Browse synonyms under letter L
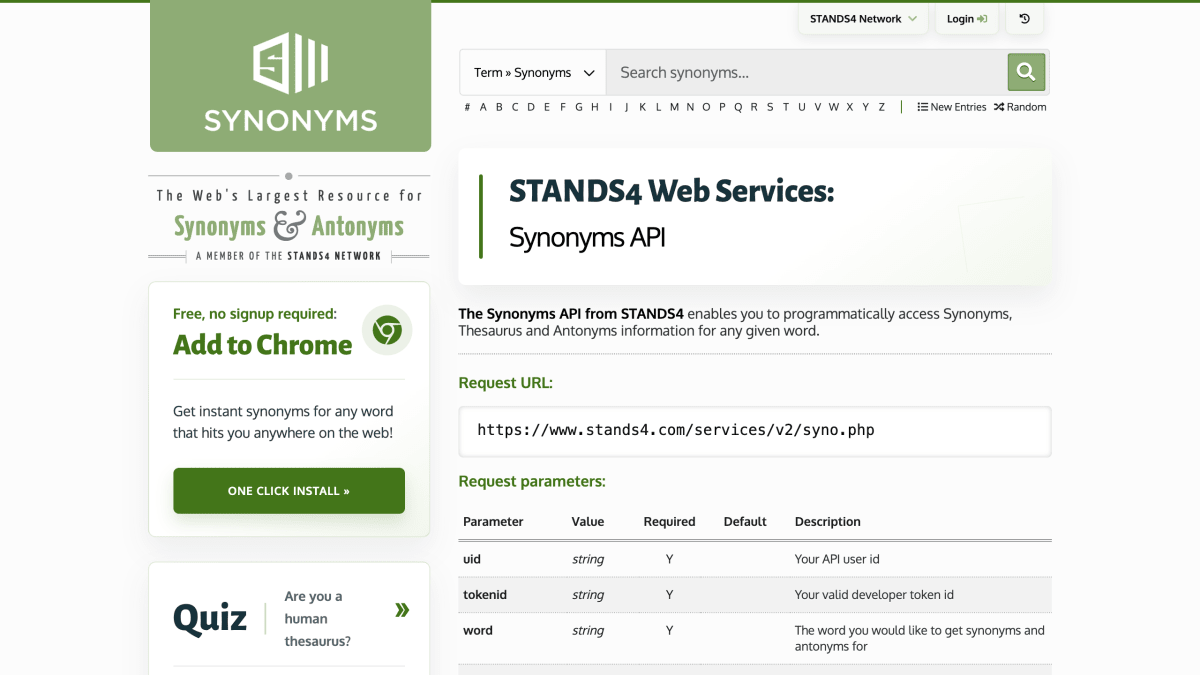Screen dimensions: 1200x675 coord(658,107)
